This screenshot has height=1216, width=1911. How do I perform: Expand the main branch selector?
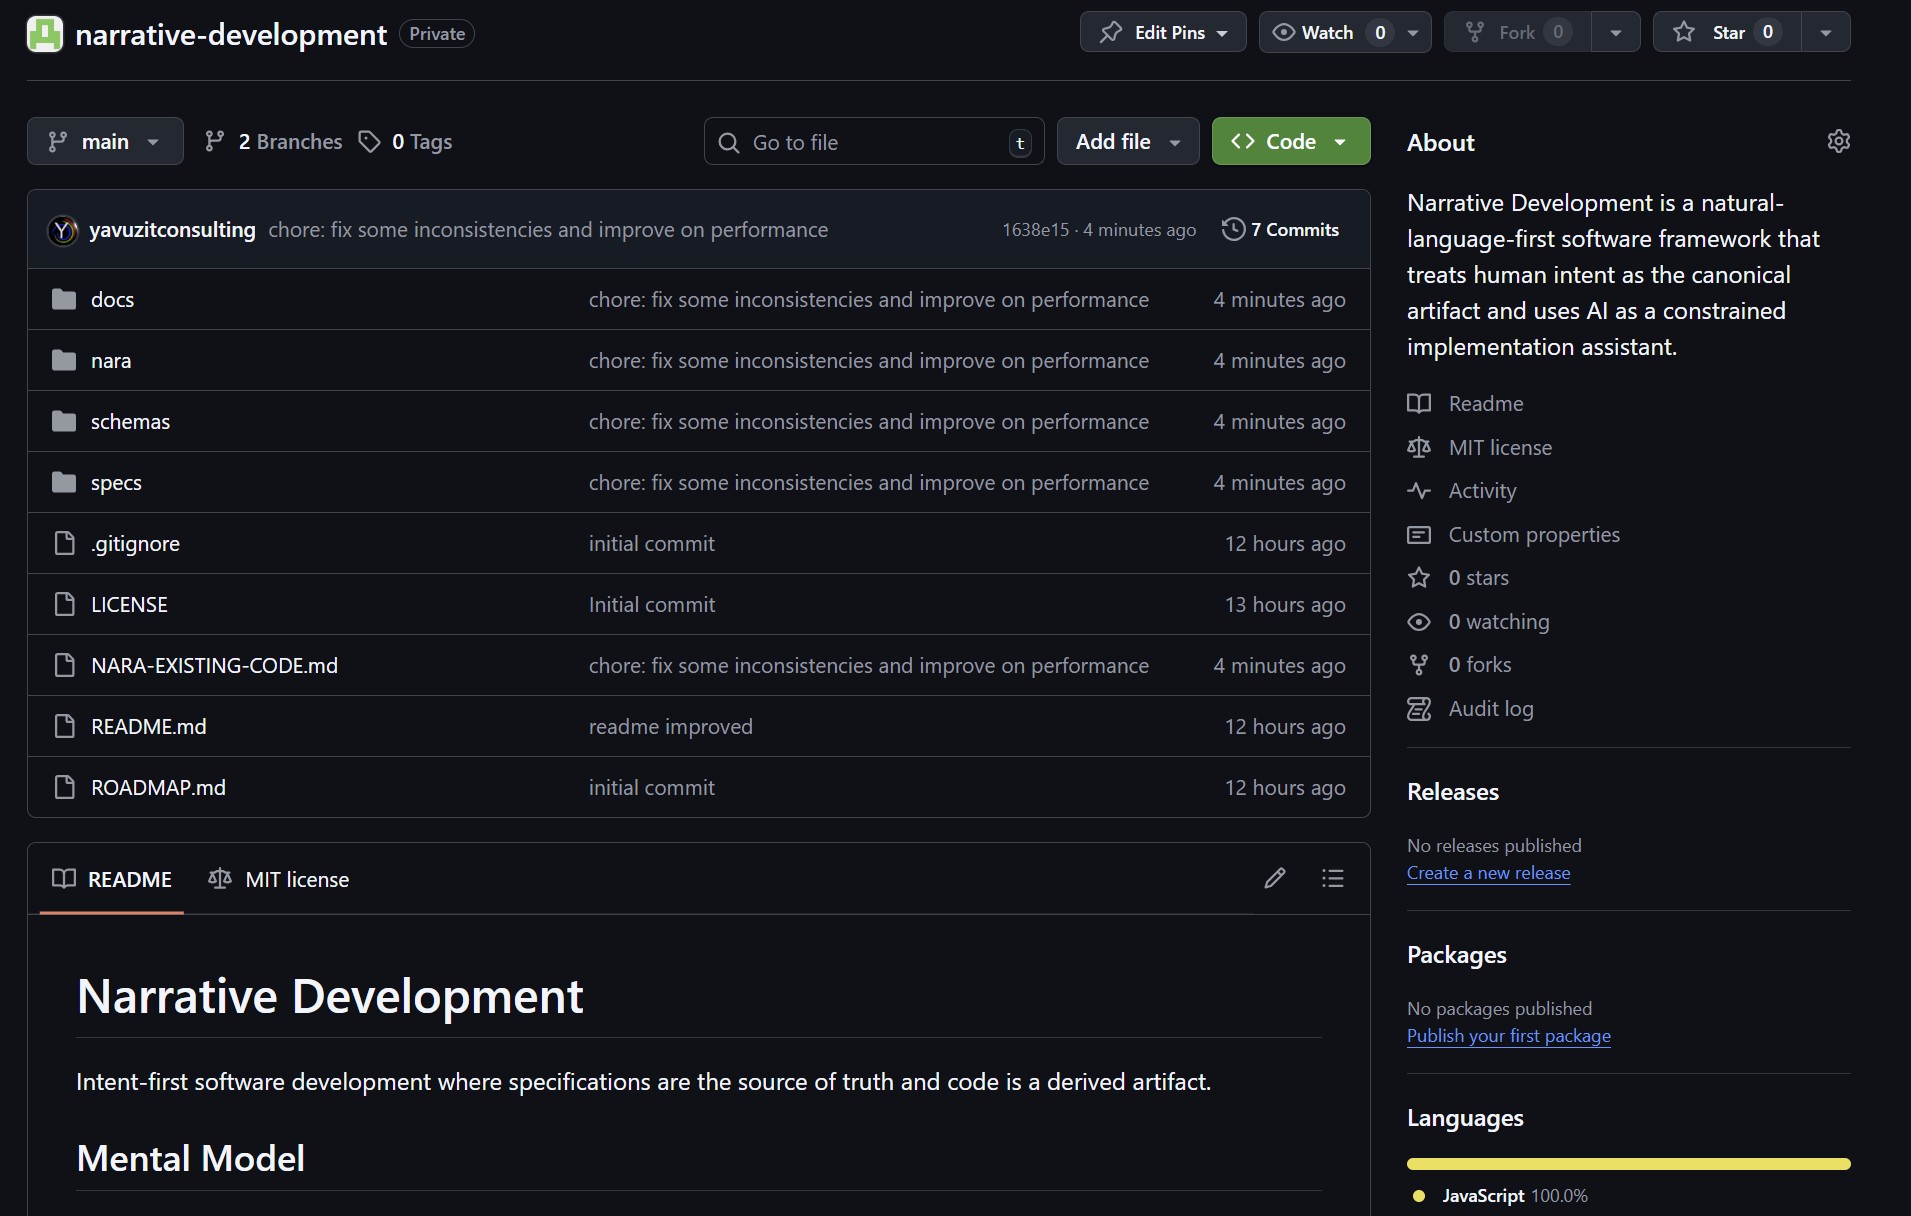pos(105,141)
